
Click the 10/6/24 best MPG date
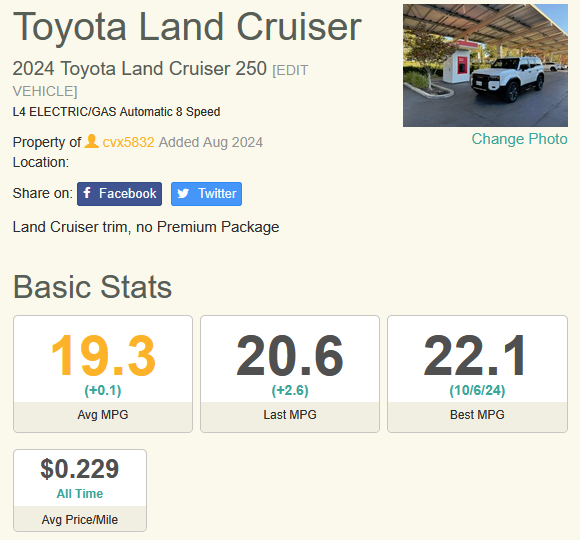click(x=477, y=391)
